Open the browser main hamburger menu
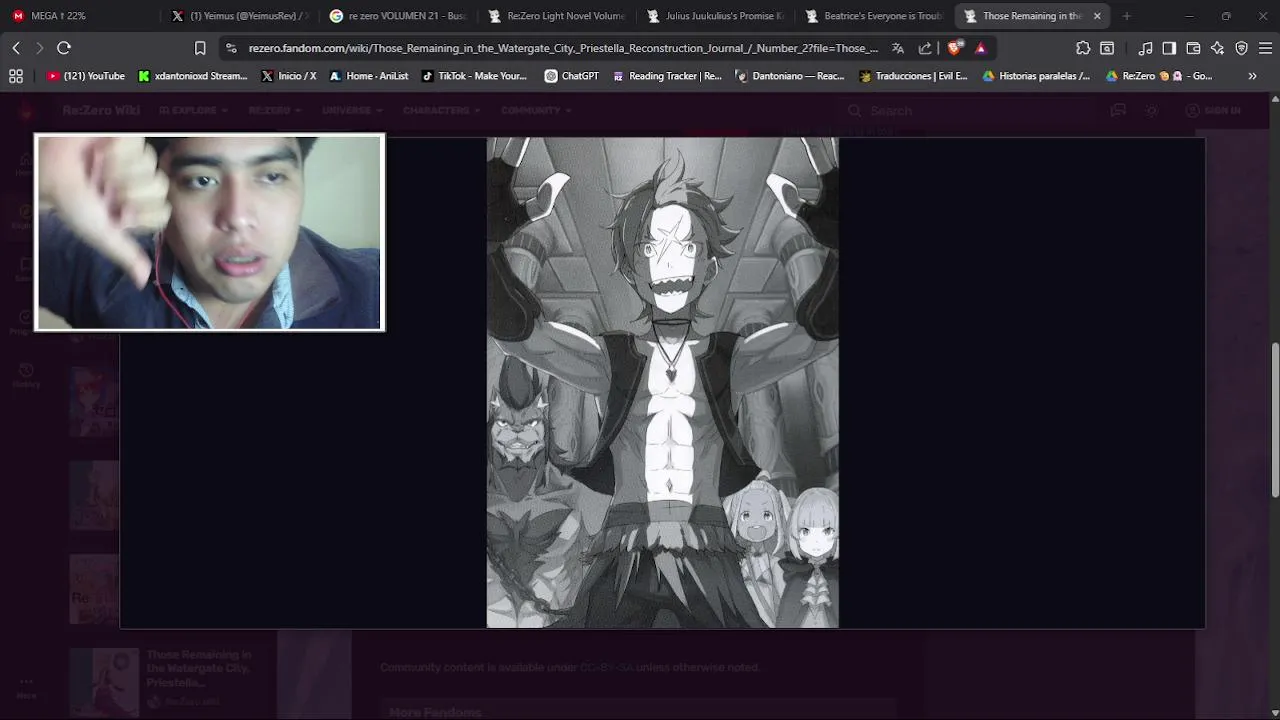 click(1265, 48)
